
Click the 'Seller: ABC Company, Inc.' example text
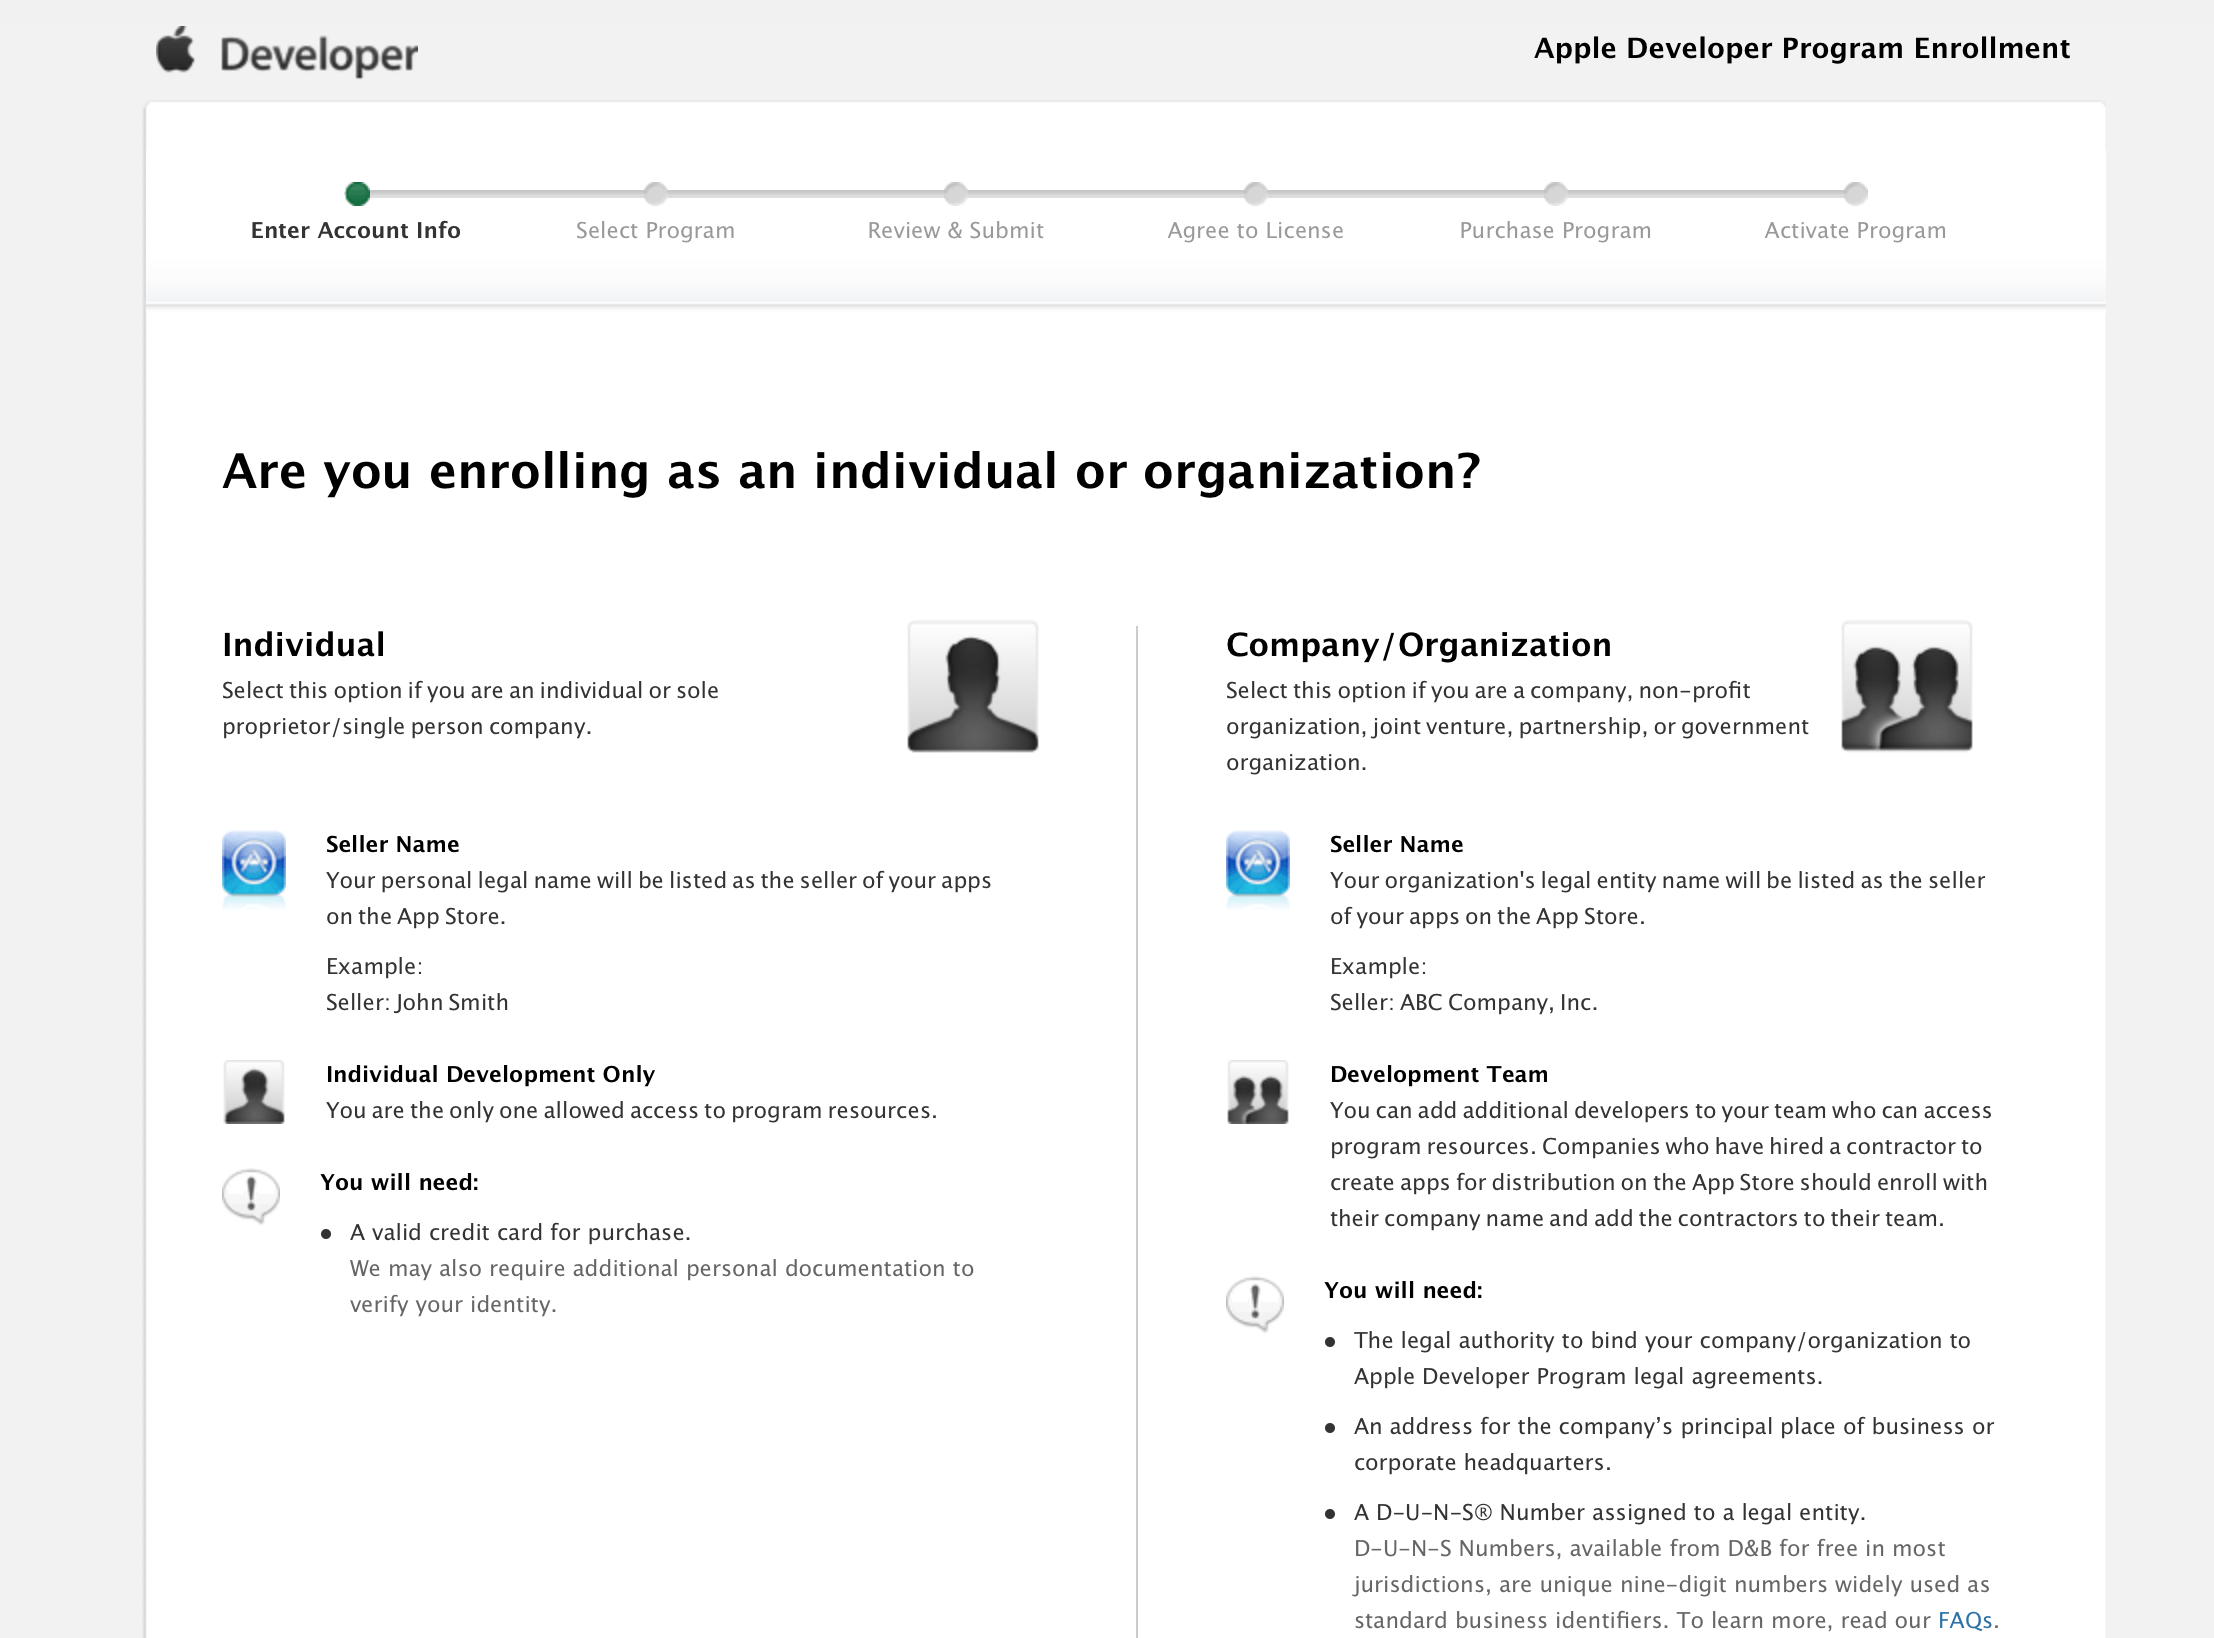[x=1464, y=1002]
